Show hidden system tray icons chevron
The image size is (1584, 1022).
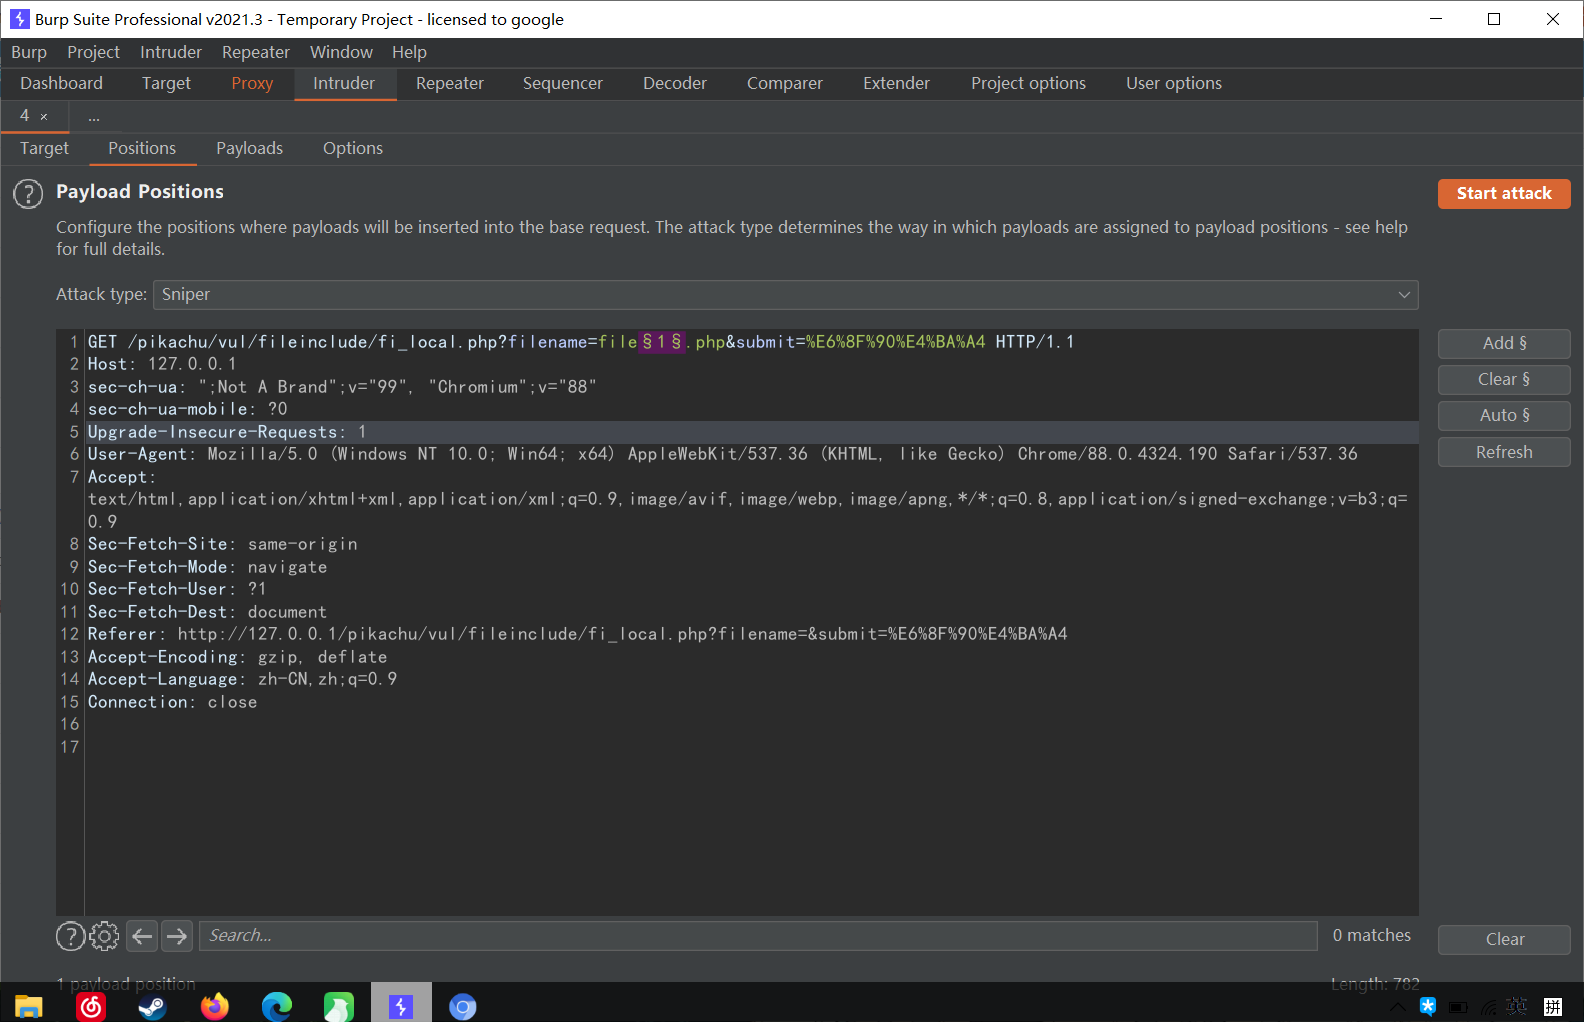[1398, 1007]
